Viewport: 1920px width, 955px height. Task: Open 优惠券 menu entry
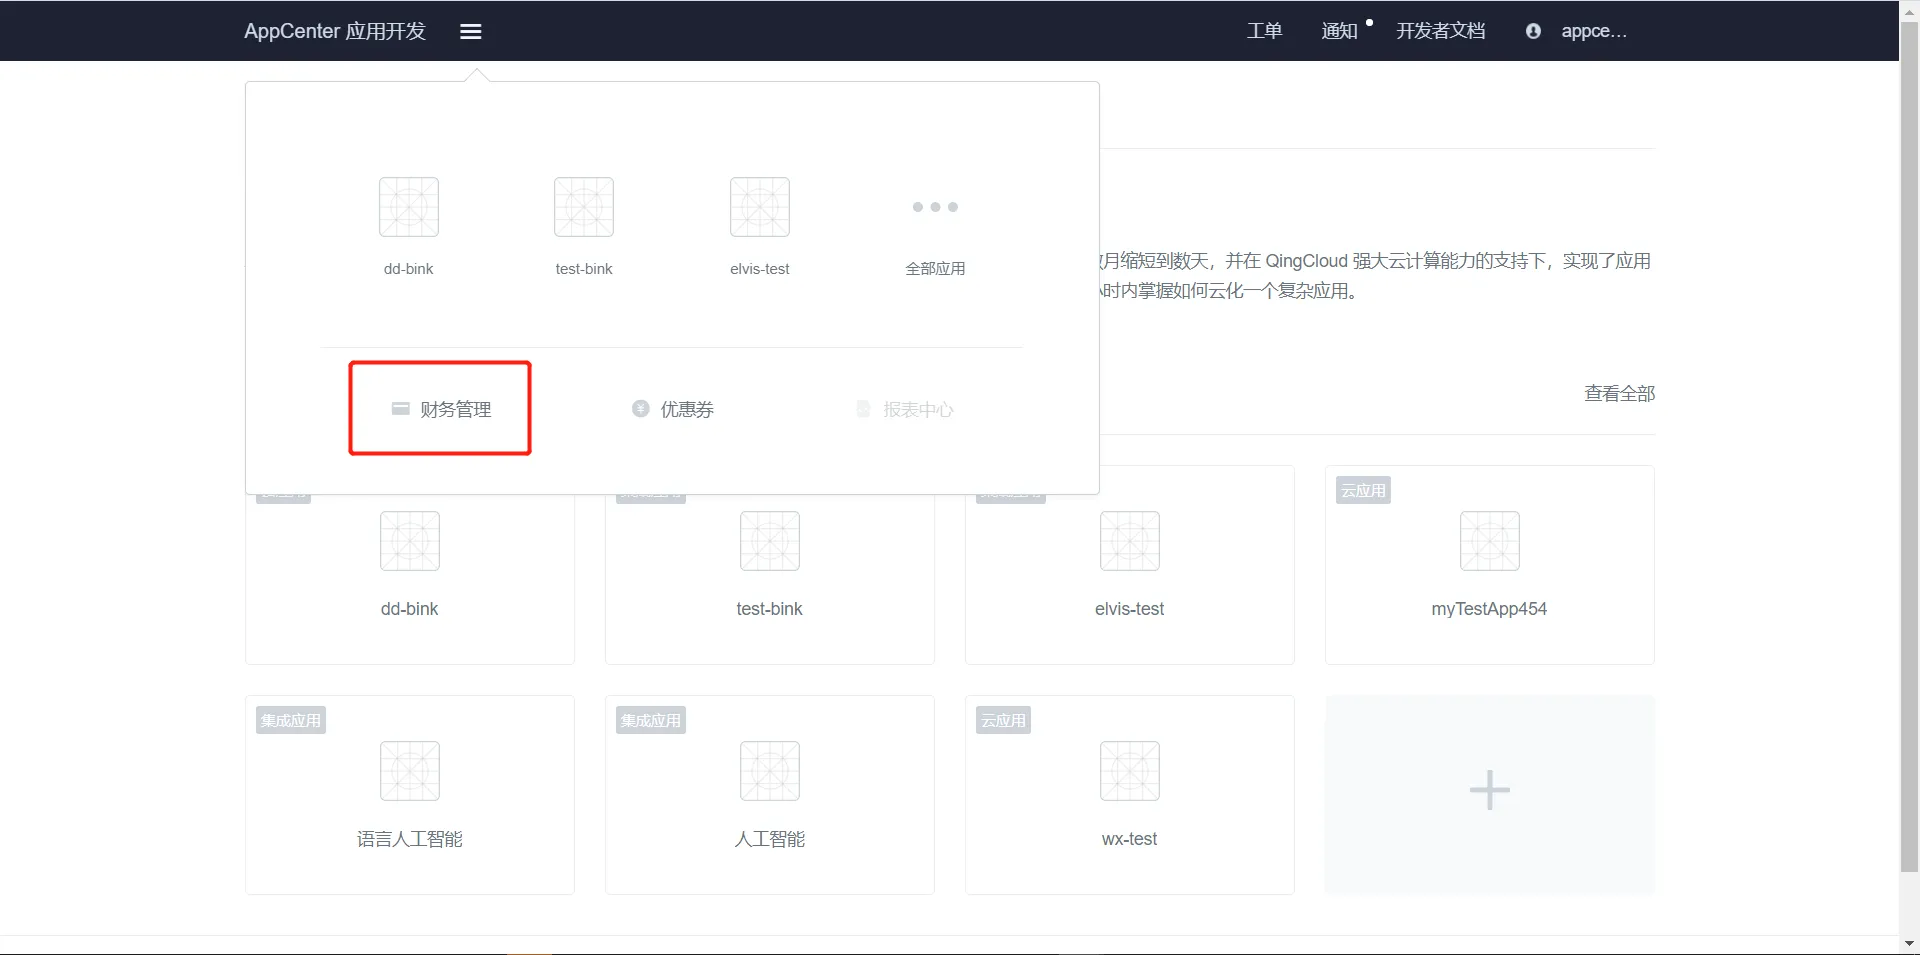673,409
